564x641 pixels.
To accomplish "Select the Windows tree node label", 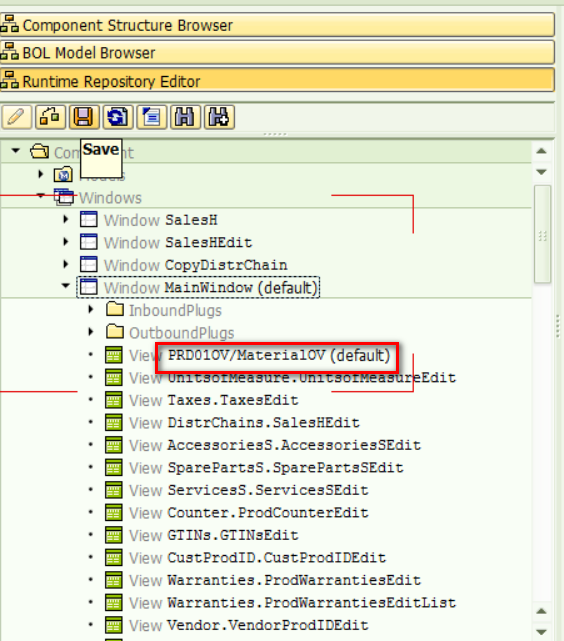I will 110,198.
